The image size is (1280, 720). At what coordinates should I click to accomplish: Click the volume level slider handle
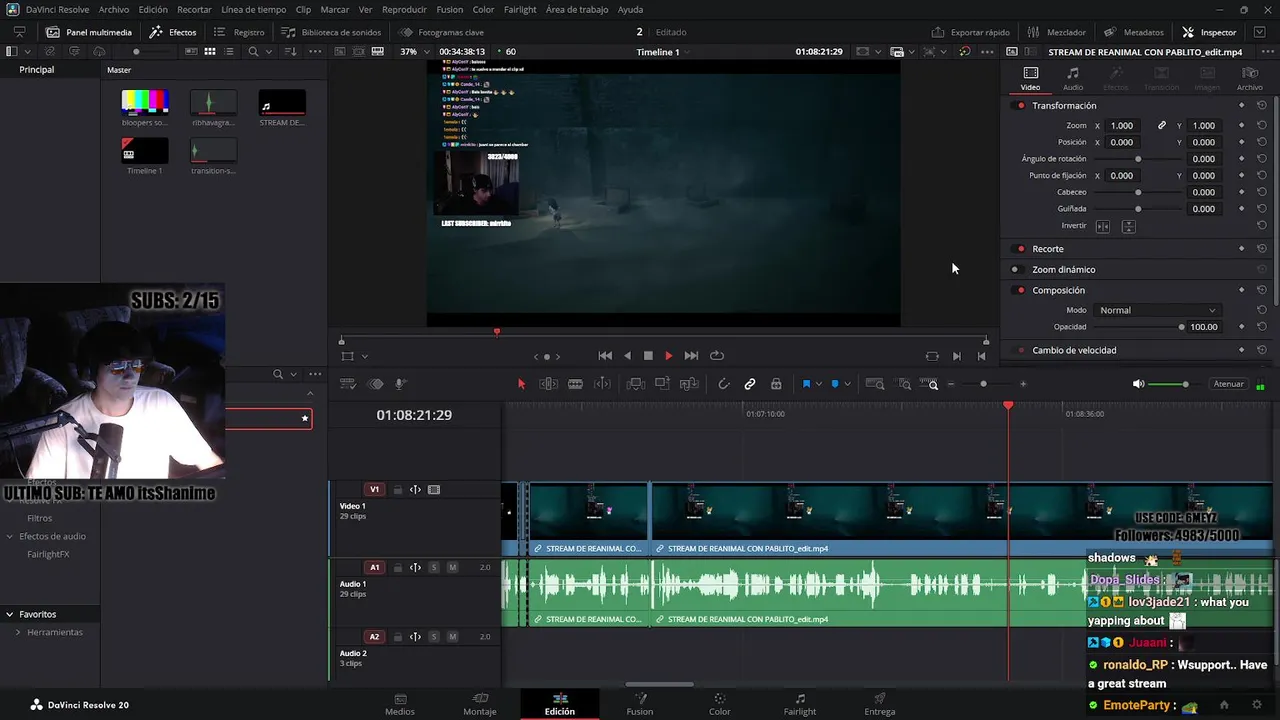(x=1186, y=384)
